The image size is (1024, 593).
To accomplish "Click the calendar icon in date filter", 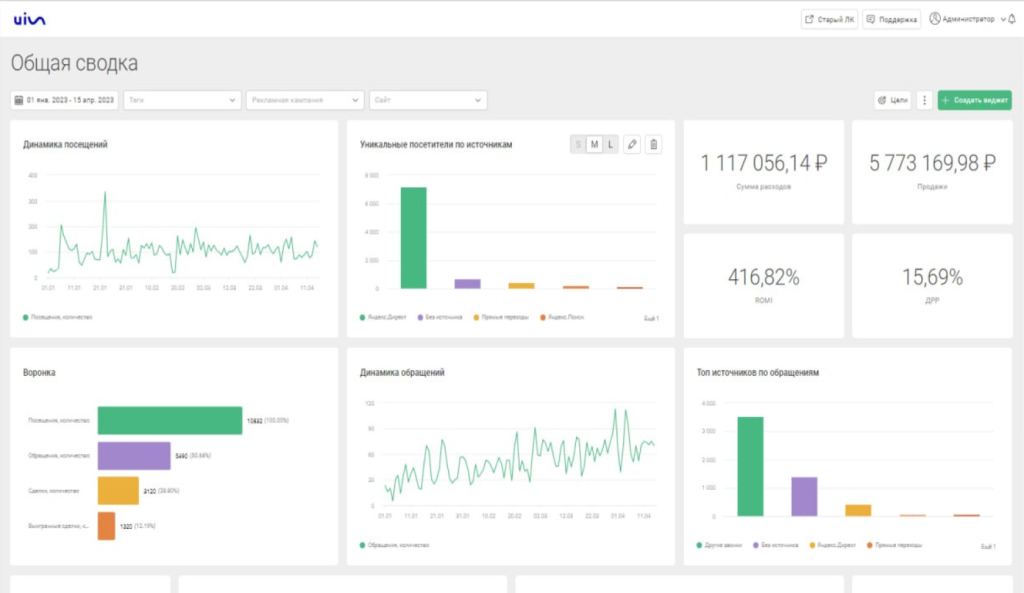I will click(19, 100).
